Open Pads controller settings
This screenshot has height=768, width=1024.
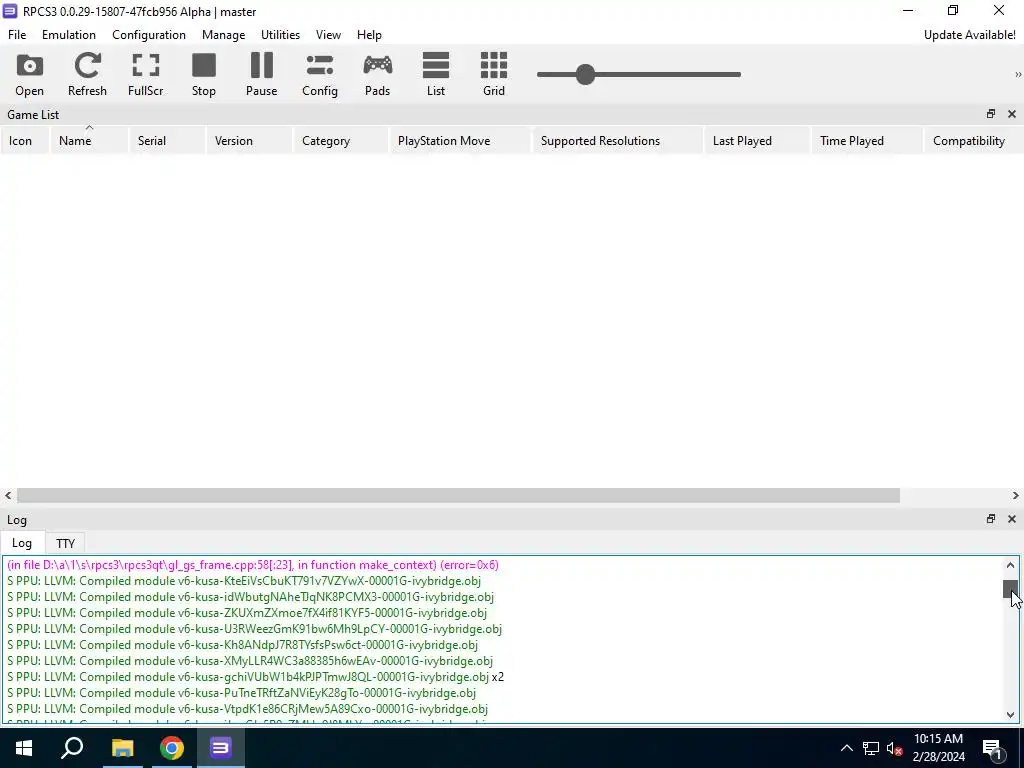(377, 74)
